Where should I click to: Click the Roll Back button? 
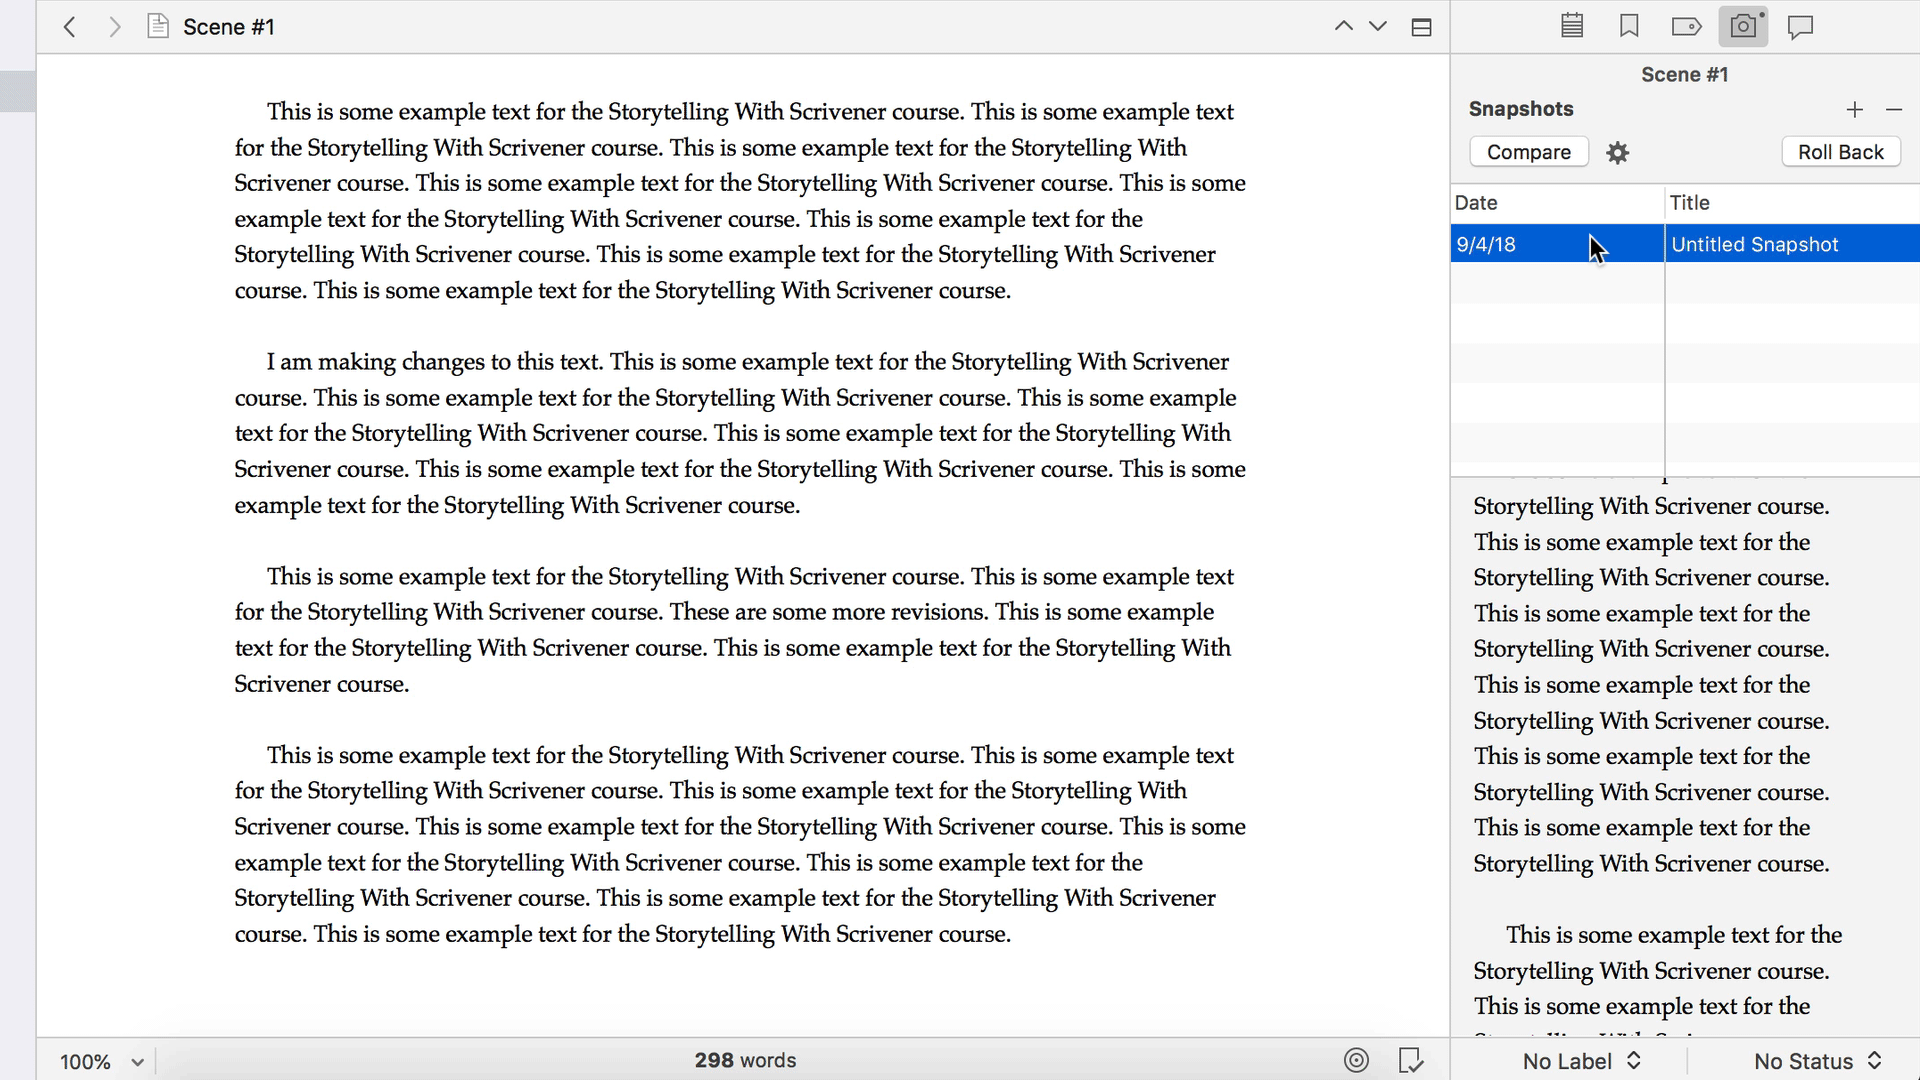tap(1840, 152)
